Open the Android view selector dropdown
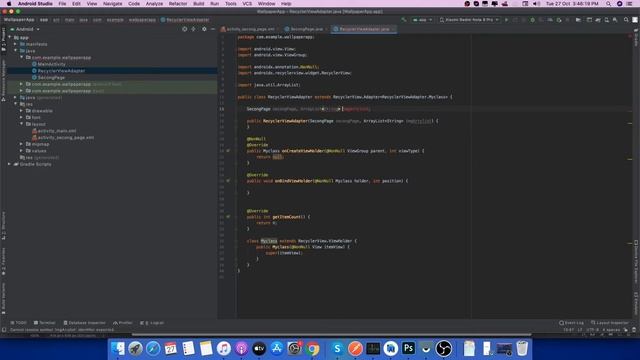Image resolution: width=640 pixels, height=360 pixels. [25, 29]
